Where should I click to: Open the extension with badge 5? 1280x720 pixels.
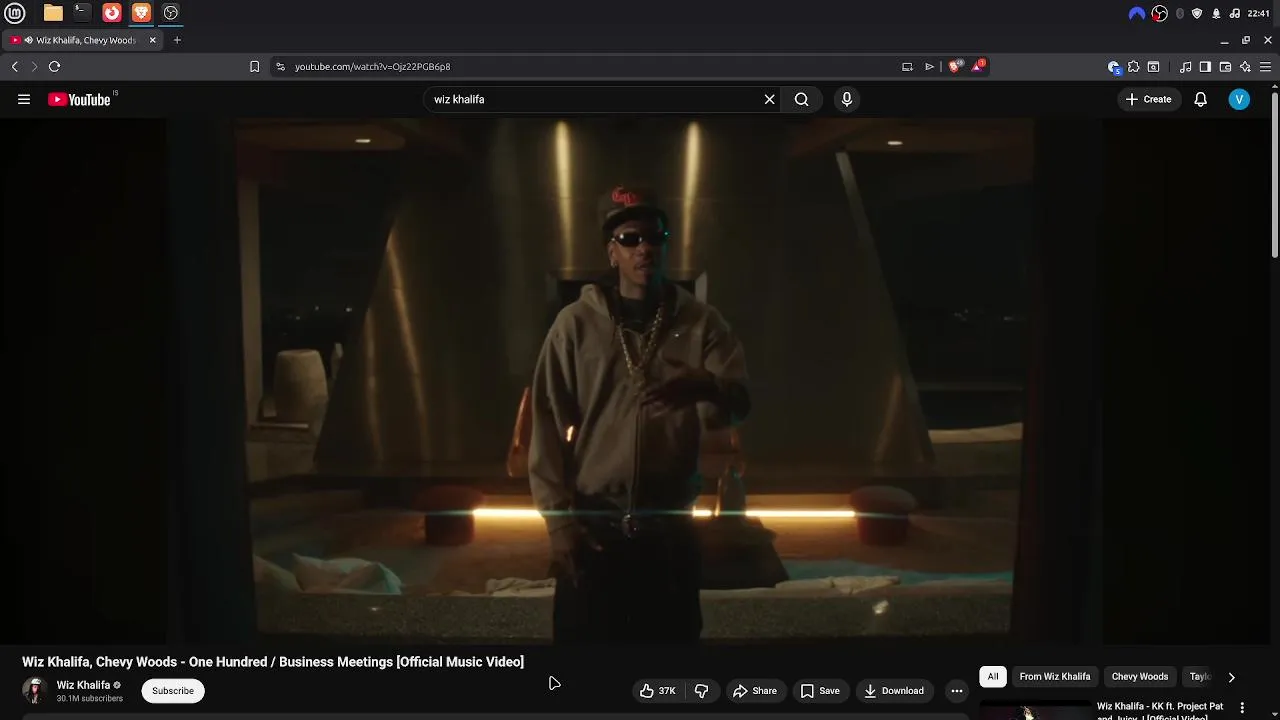1114,67
